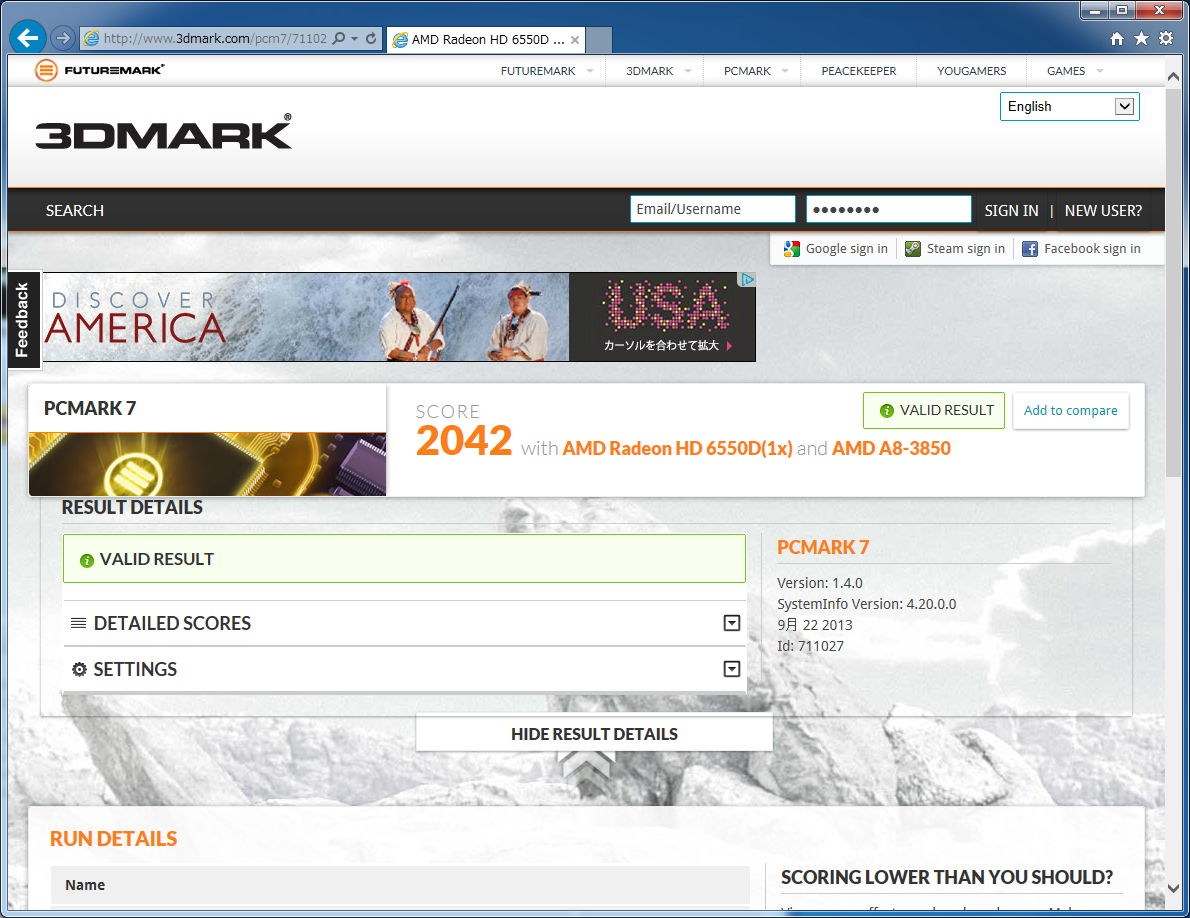Expand the 3DMARK menu arrow

pyautogui.click(x=688, y=71)
